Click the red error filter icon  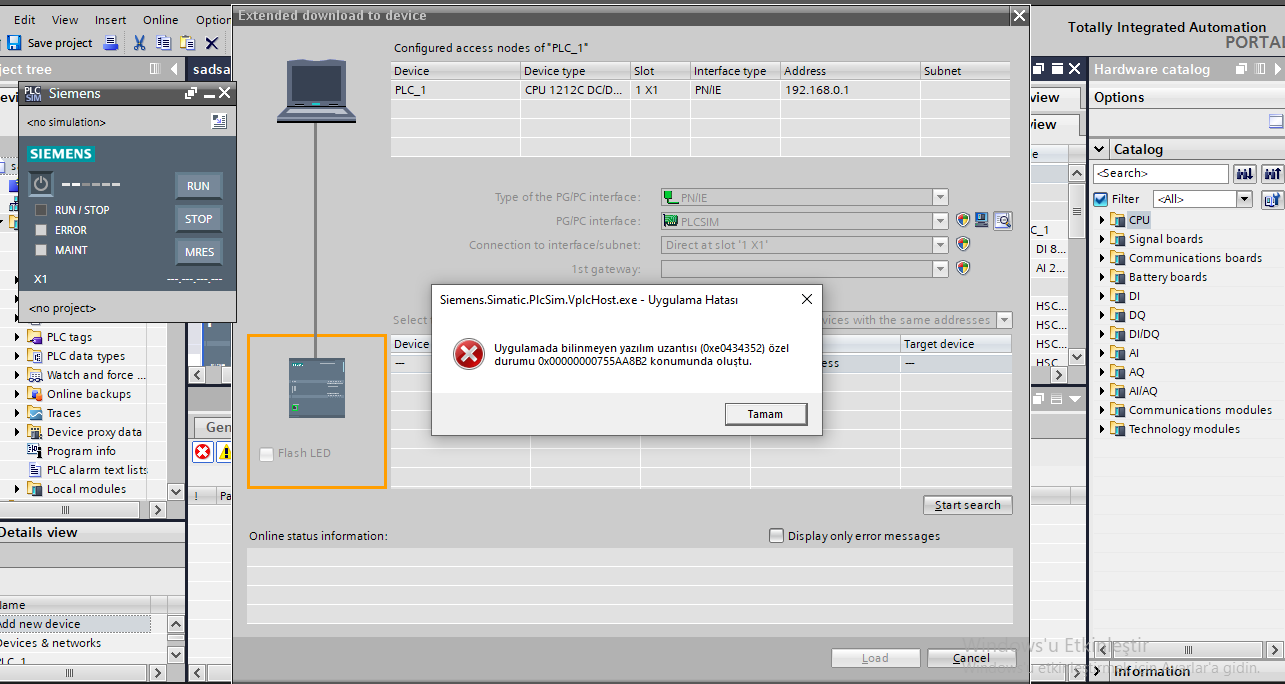203,452
